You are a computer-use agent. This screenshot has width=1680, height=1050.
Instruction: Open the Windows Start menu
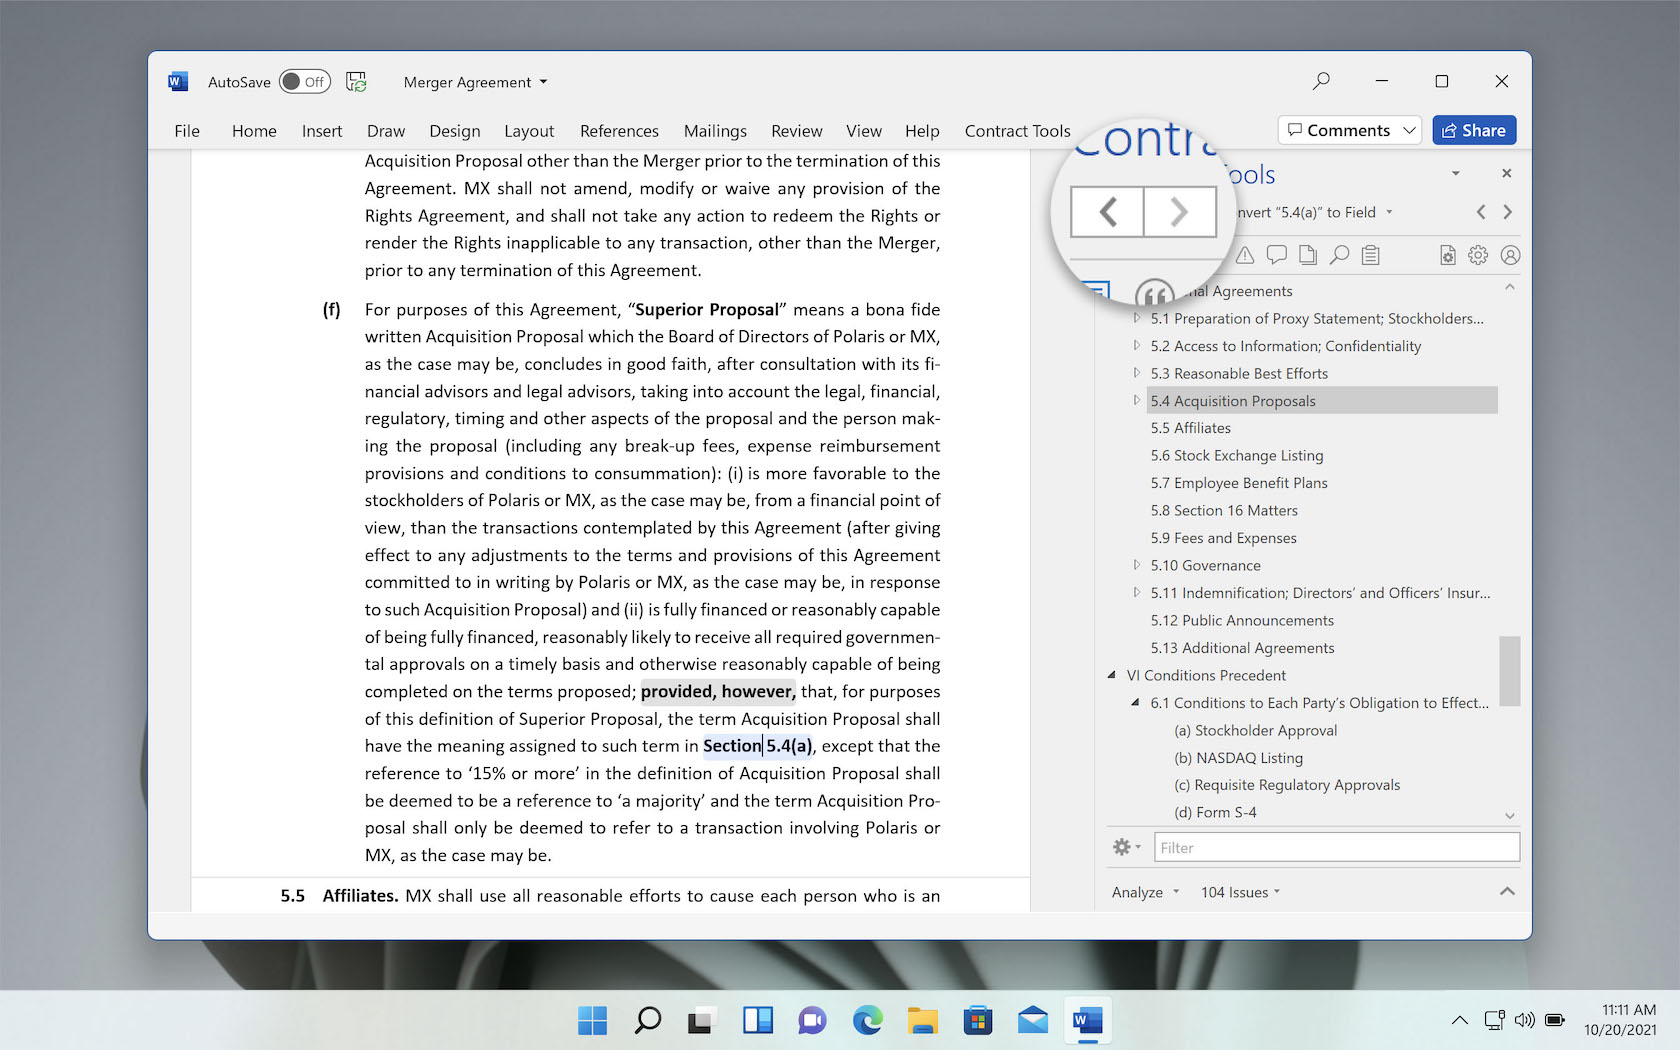tap(593, 1020)
